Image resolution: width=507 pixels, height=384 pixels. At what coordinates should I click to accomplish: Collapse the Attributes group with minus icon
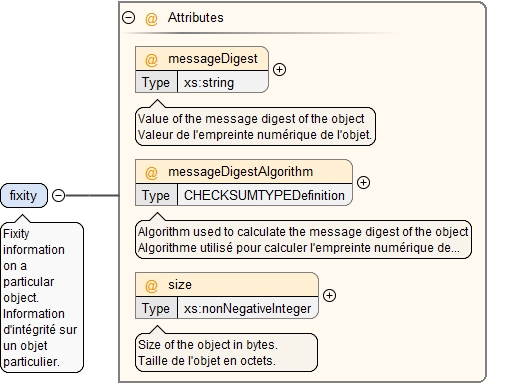(129, 17)
